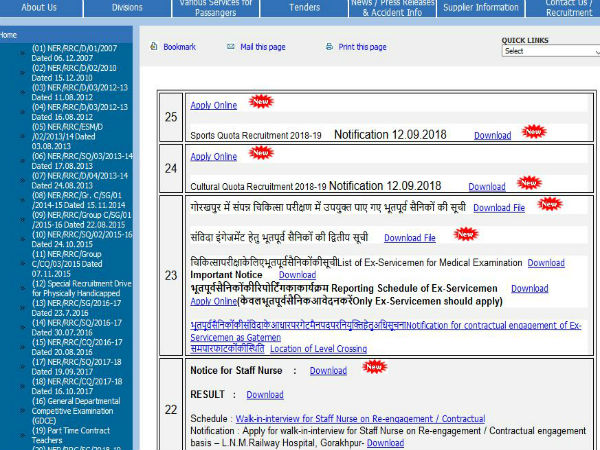Open (16) General Departmental Competitive Examination (GDCE)

(x=76, y=411)
